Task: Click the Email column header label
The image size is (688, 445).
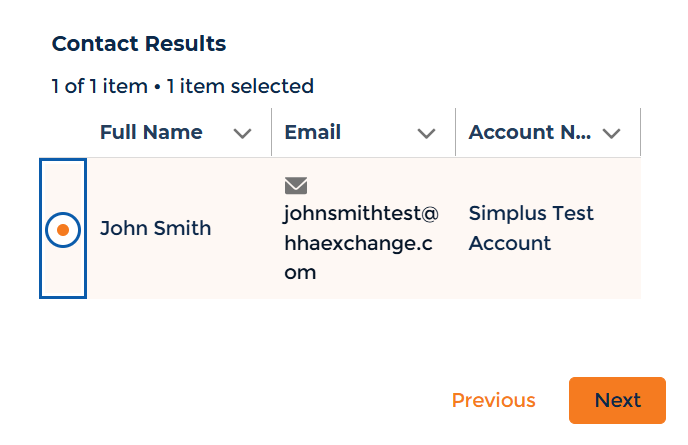Action: click(312, 132)
